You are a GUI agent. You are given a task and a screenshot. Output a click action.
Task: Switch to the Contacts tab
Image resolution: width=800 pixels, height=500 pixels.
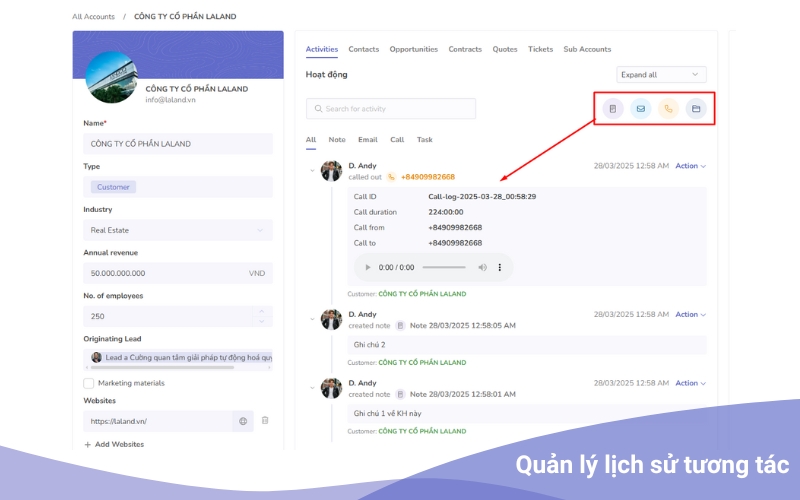point(363,49)
